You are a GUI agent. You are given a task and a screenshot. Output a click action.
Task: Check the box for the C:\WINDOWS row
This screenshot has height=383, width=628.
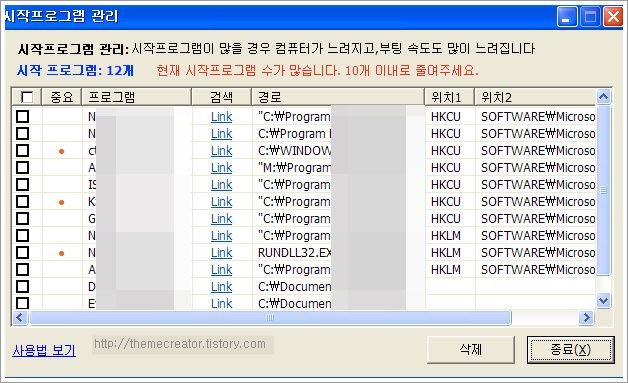[22, 151]
